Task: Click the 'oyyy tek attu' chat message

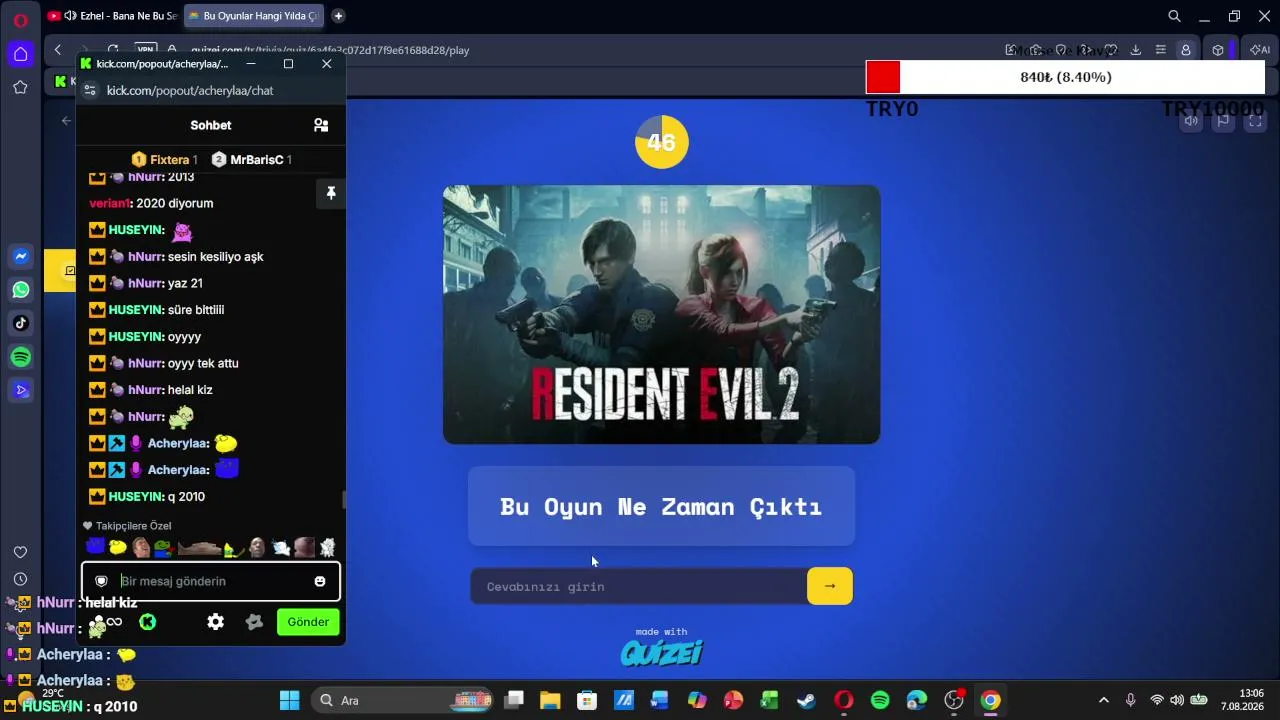Action: click(203, 363)
